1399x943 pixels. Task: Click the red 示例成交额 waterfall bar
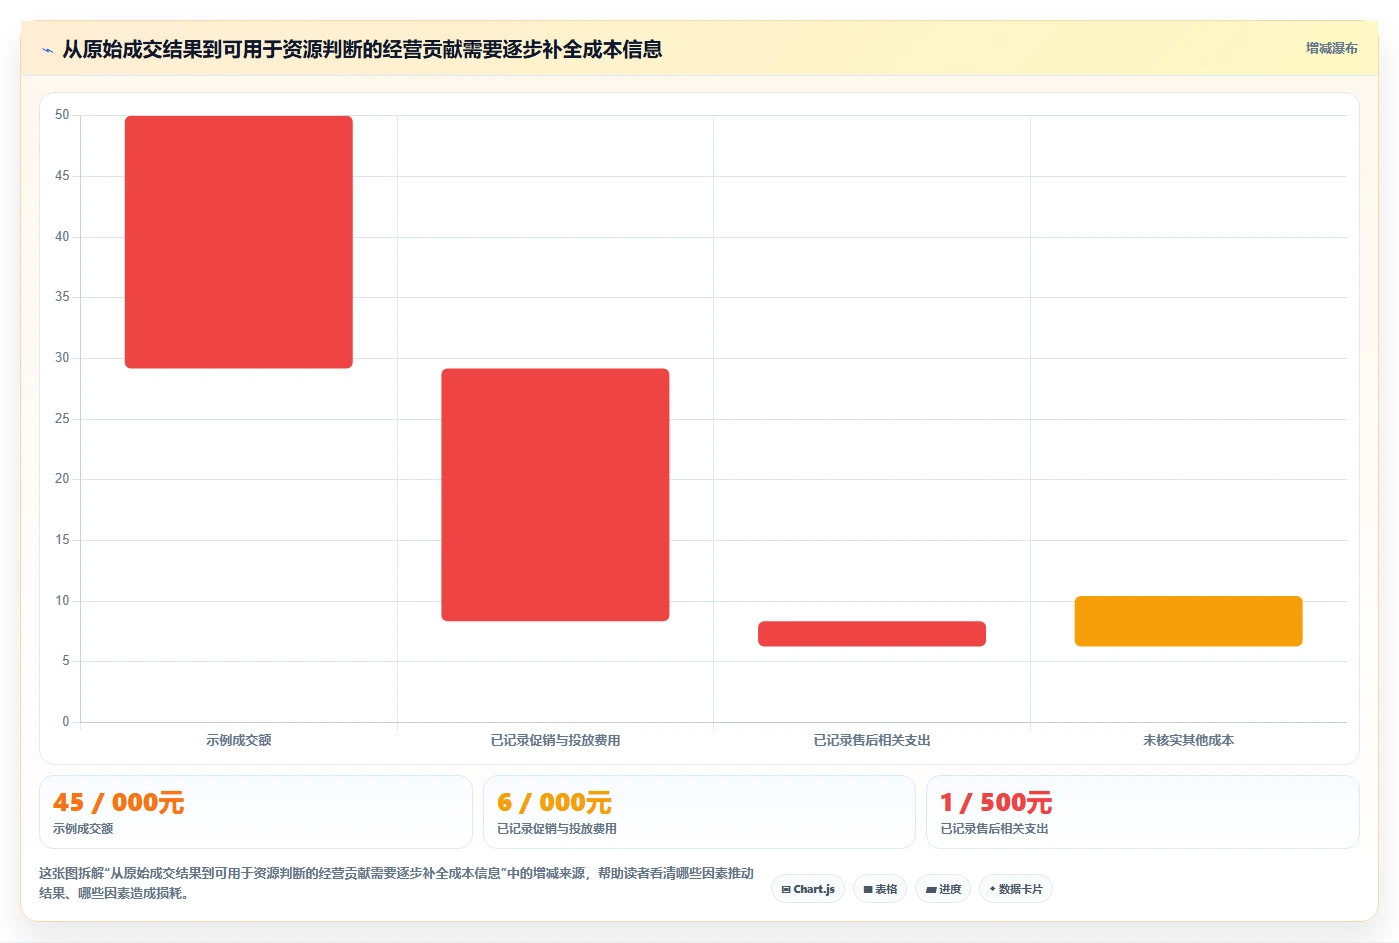tap(238, 242)
